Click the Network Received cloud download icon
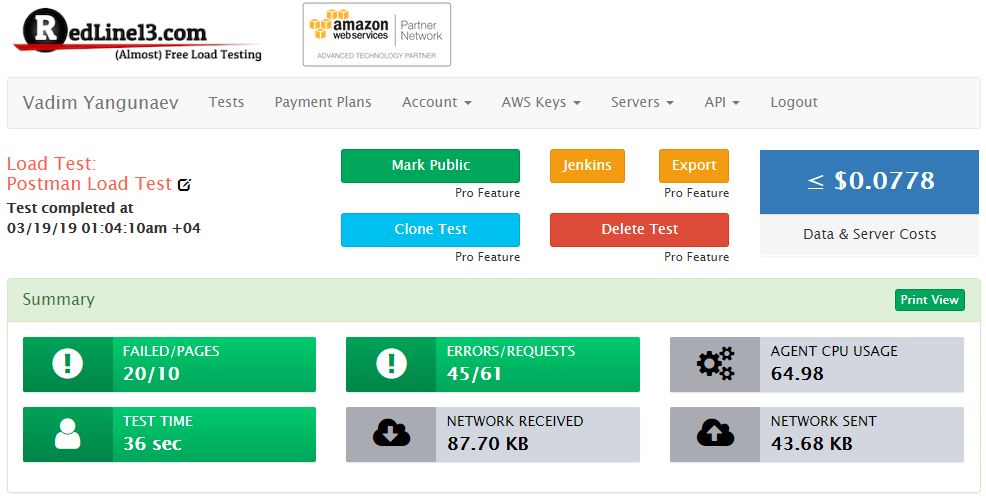Image resolution: width=986 pixels, height=497 pixels. pos(391,434)
